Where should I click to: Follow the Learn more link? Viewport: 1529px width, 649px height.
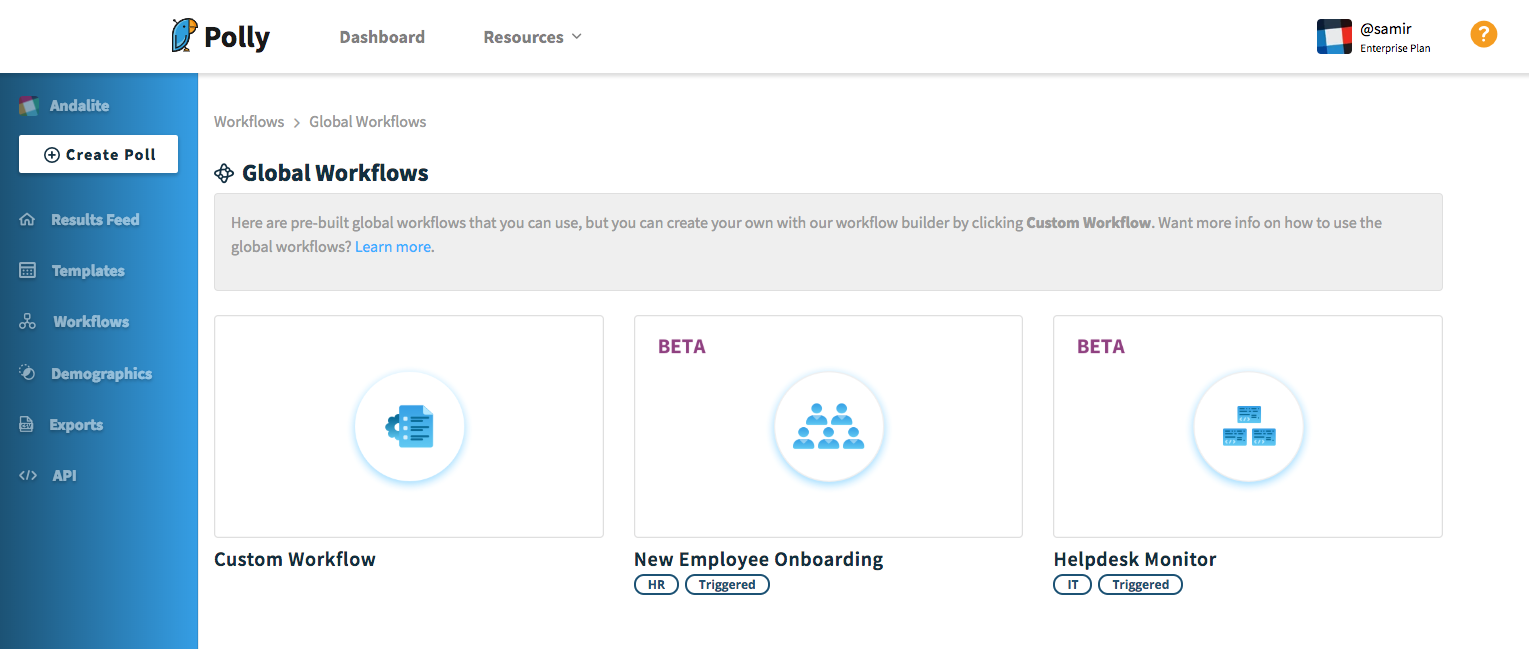(x=393, y=247)
